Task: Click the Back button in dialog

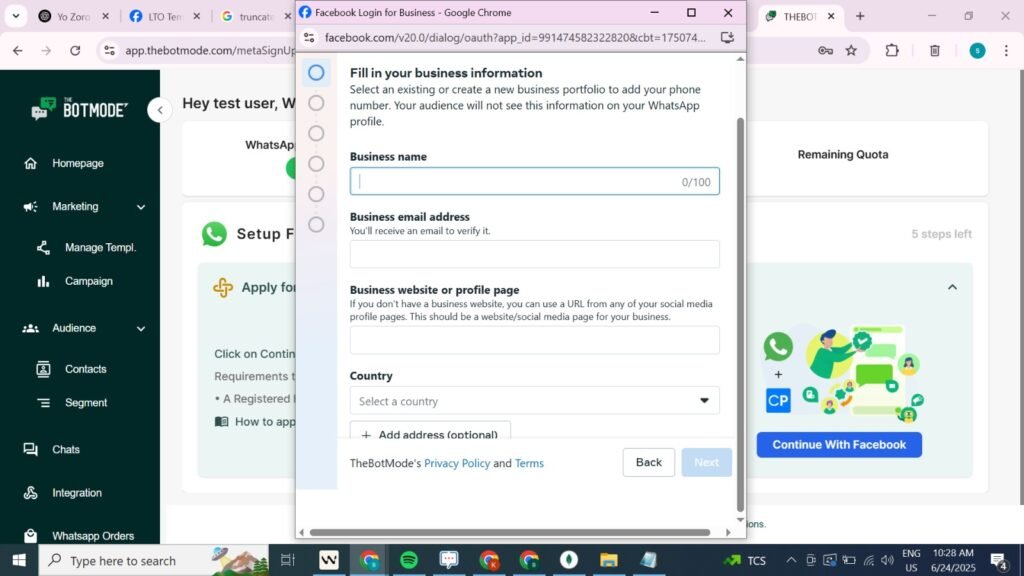Action: pos(648,462)
